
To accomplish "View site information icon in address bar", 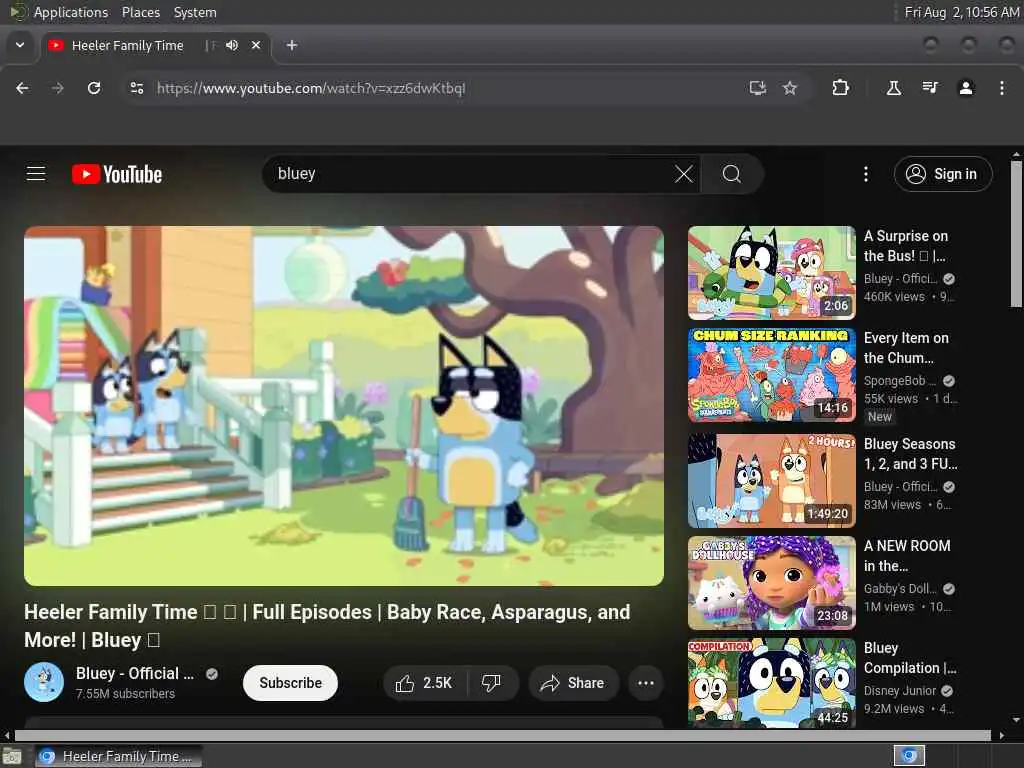I will tap(136, 88).
